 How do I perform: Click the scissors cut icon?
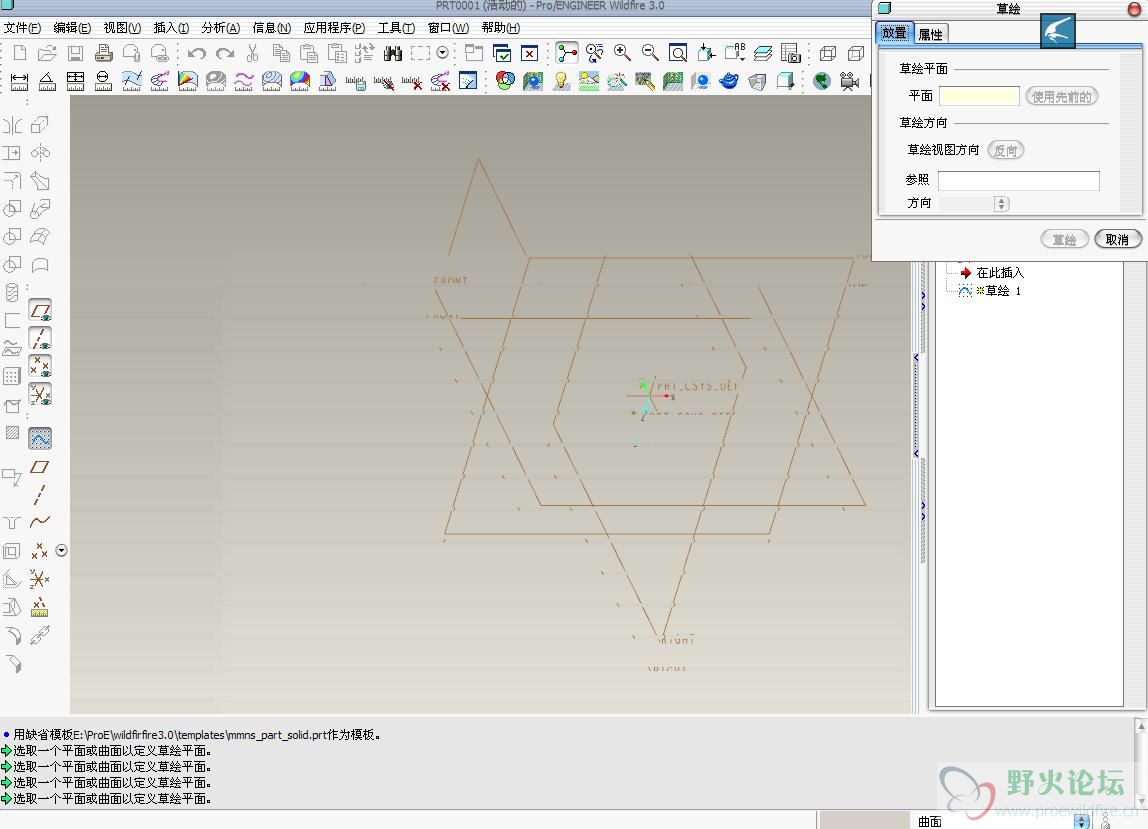click(253, 53)
